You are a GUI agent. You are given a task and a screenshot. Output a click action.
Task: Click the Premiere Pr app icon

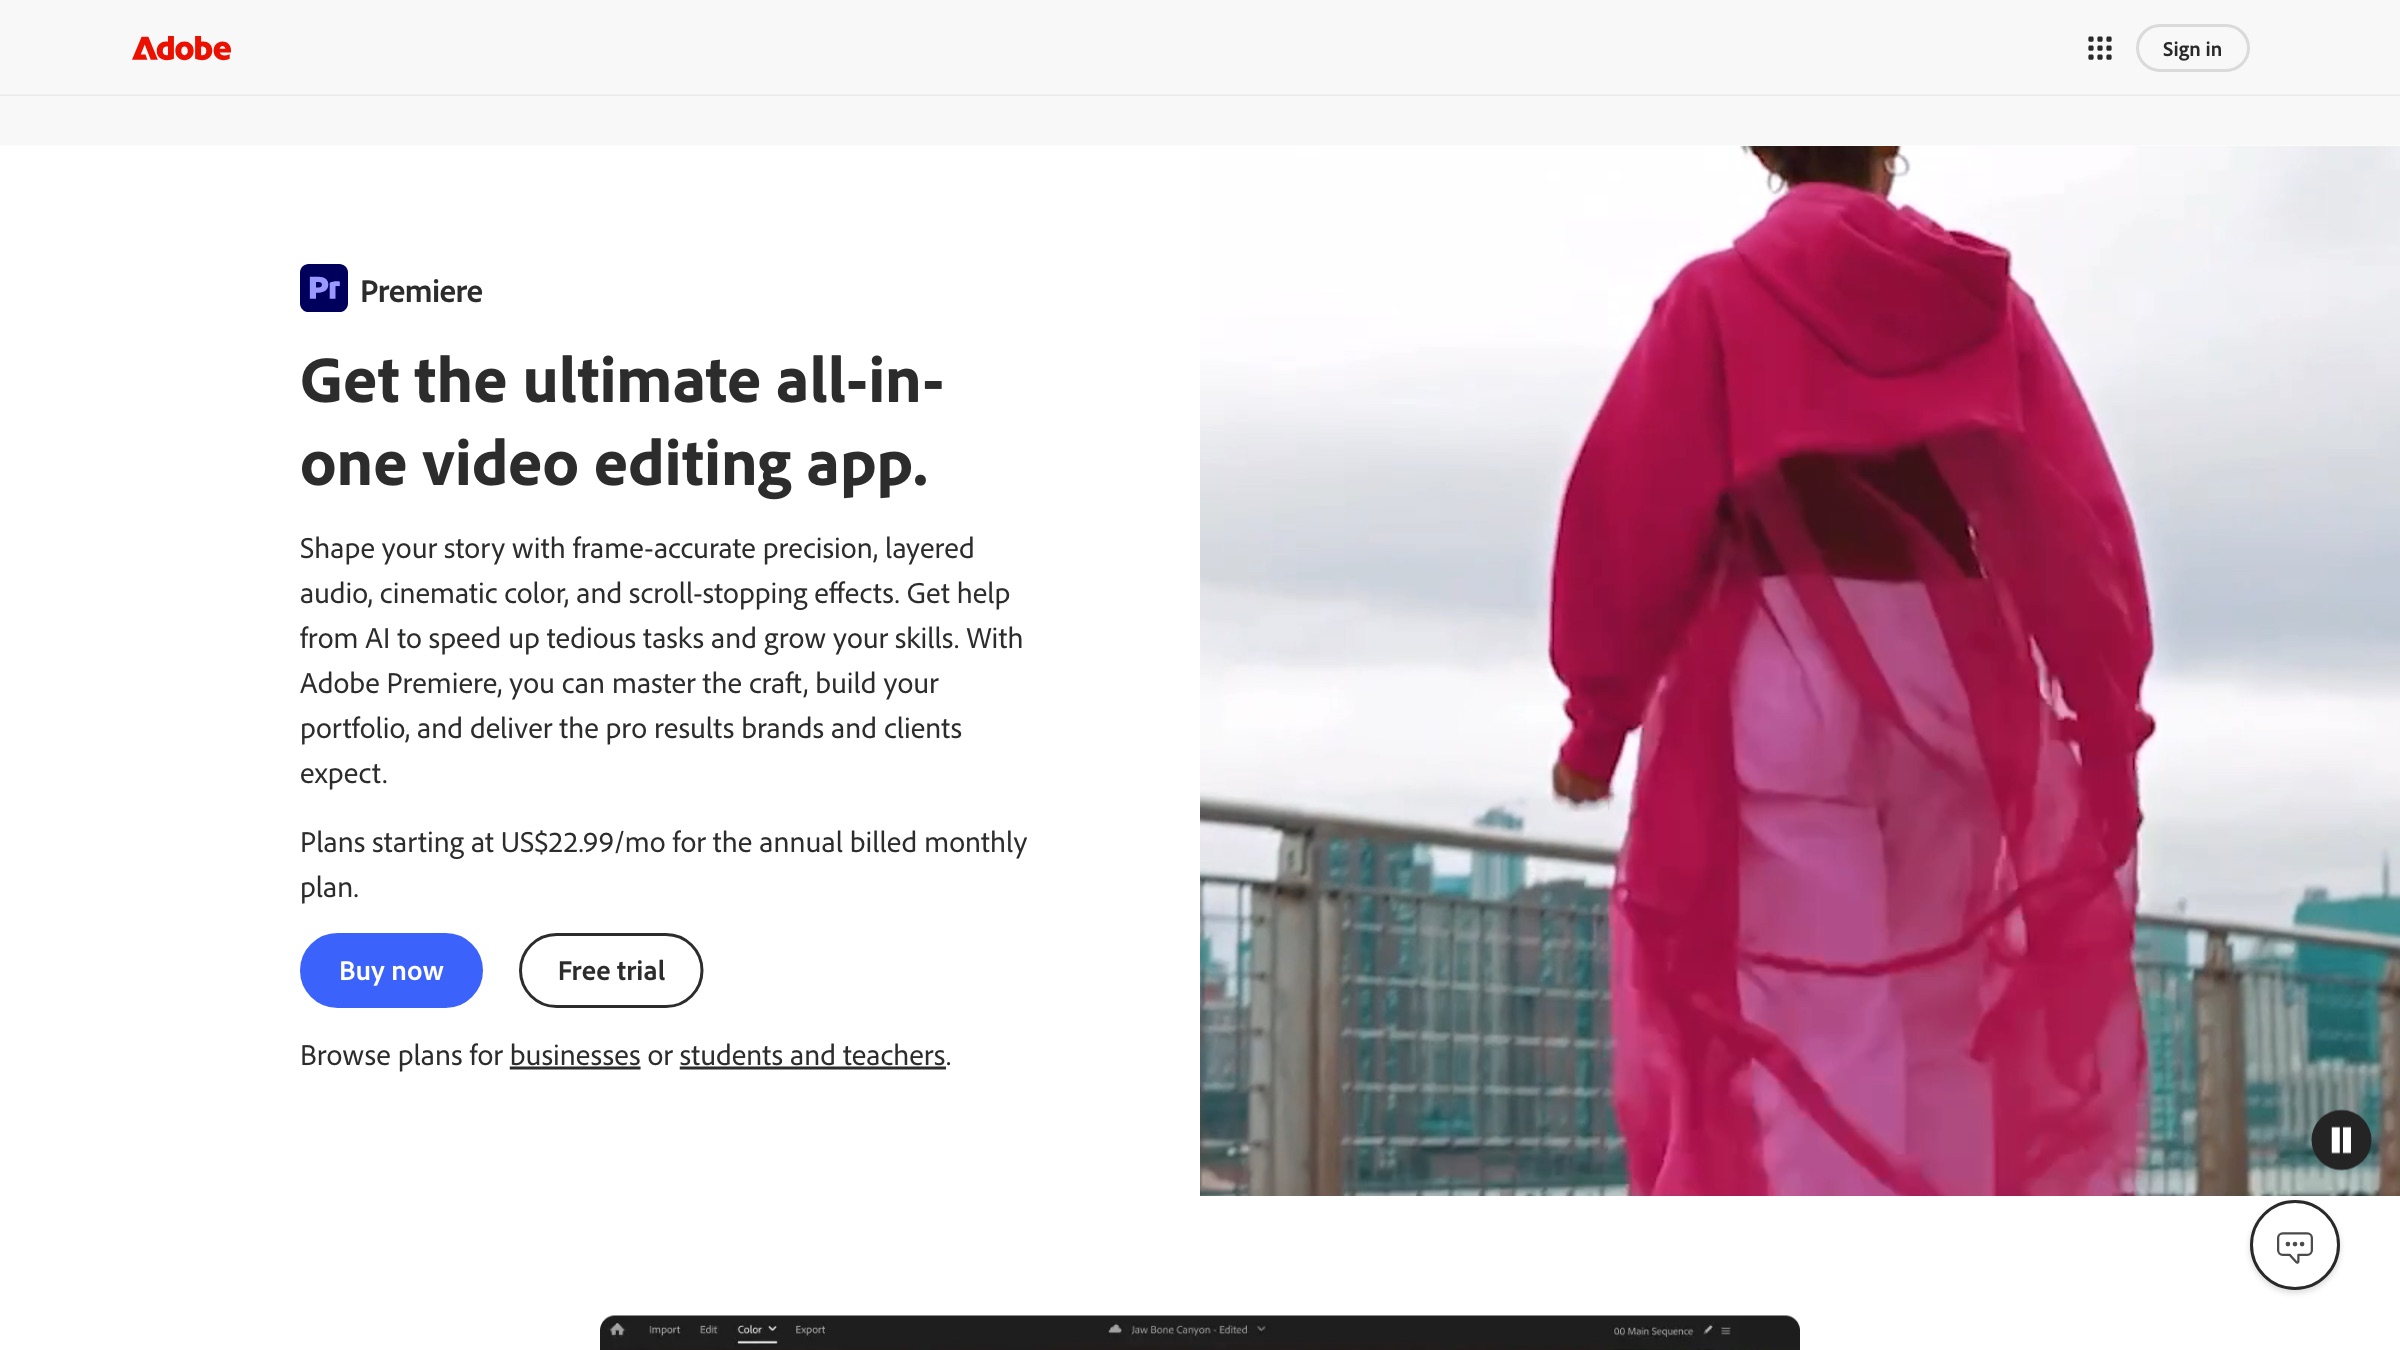pyautogui.click(x=324, y=288)
